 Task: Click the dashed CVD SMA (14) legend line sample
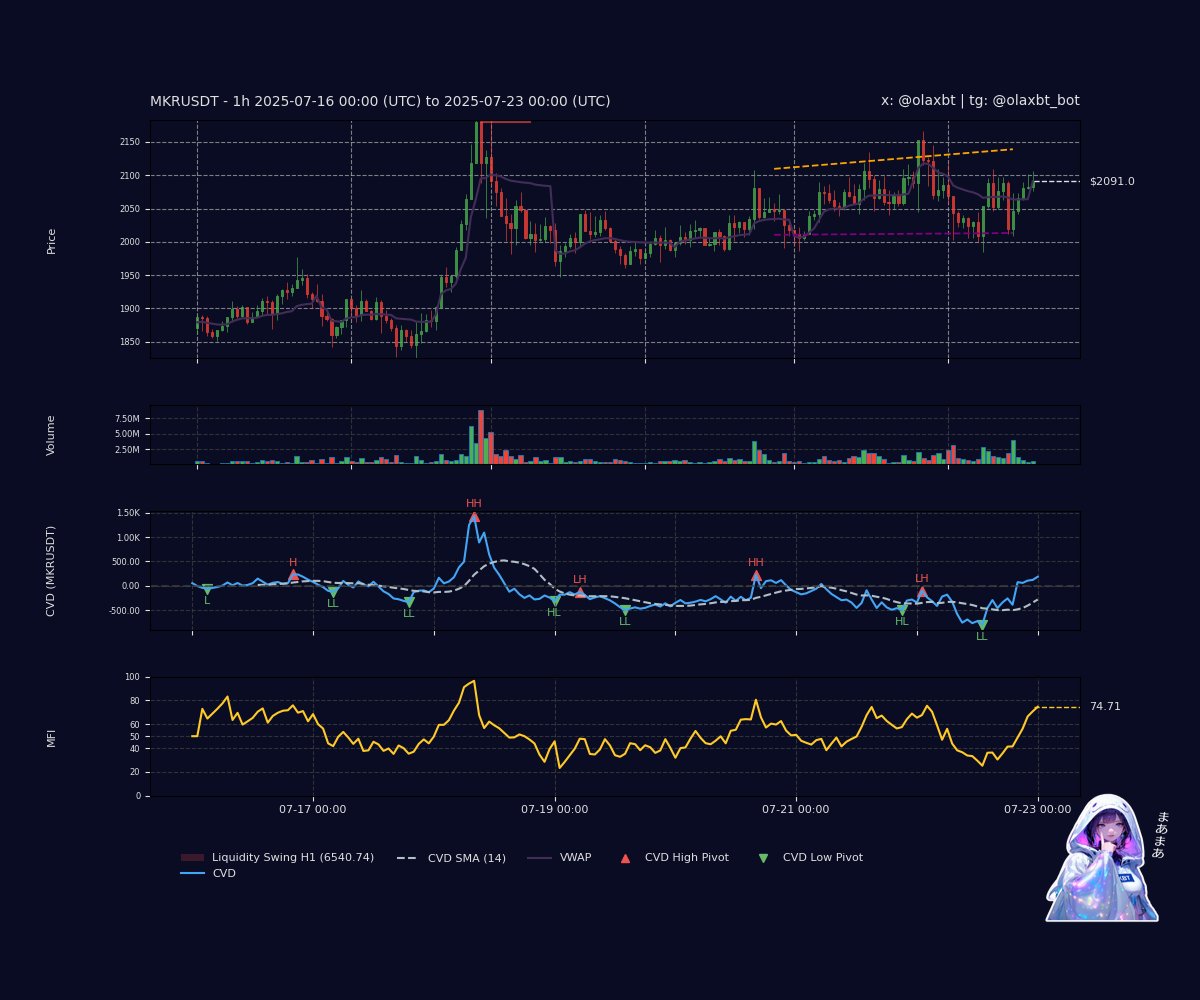tap(408, 858)
